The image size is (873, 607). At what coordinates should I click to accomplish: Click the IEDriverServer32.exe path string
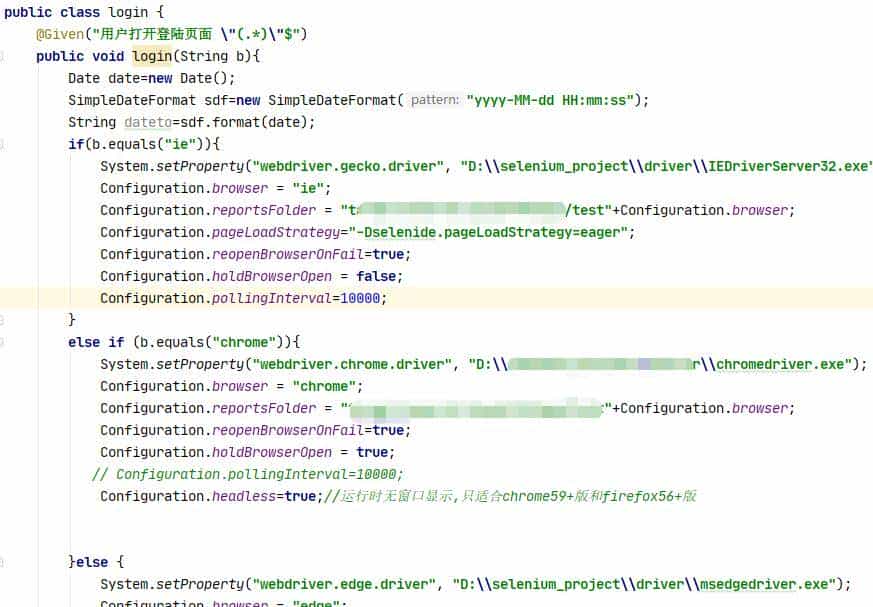666,167
